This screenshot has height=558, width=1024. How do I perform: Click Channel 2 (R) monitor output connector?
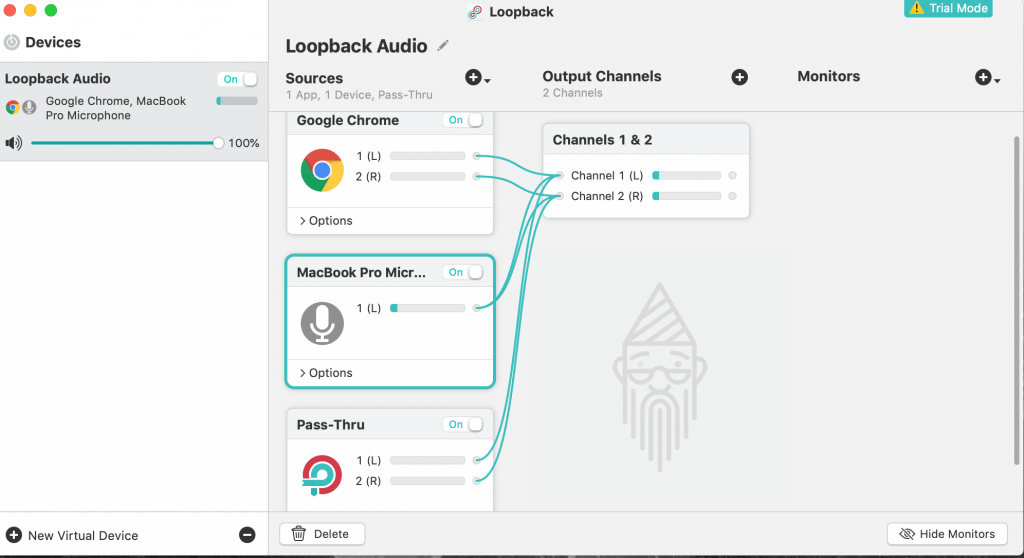[x=733, y=196]
